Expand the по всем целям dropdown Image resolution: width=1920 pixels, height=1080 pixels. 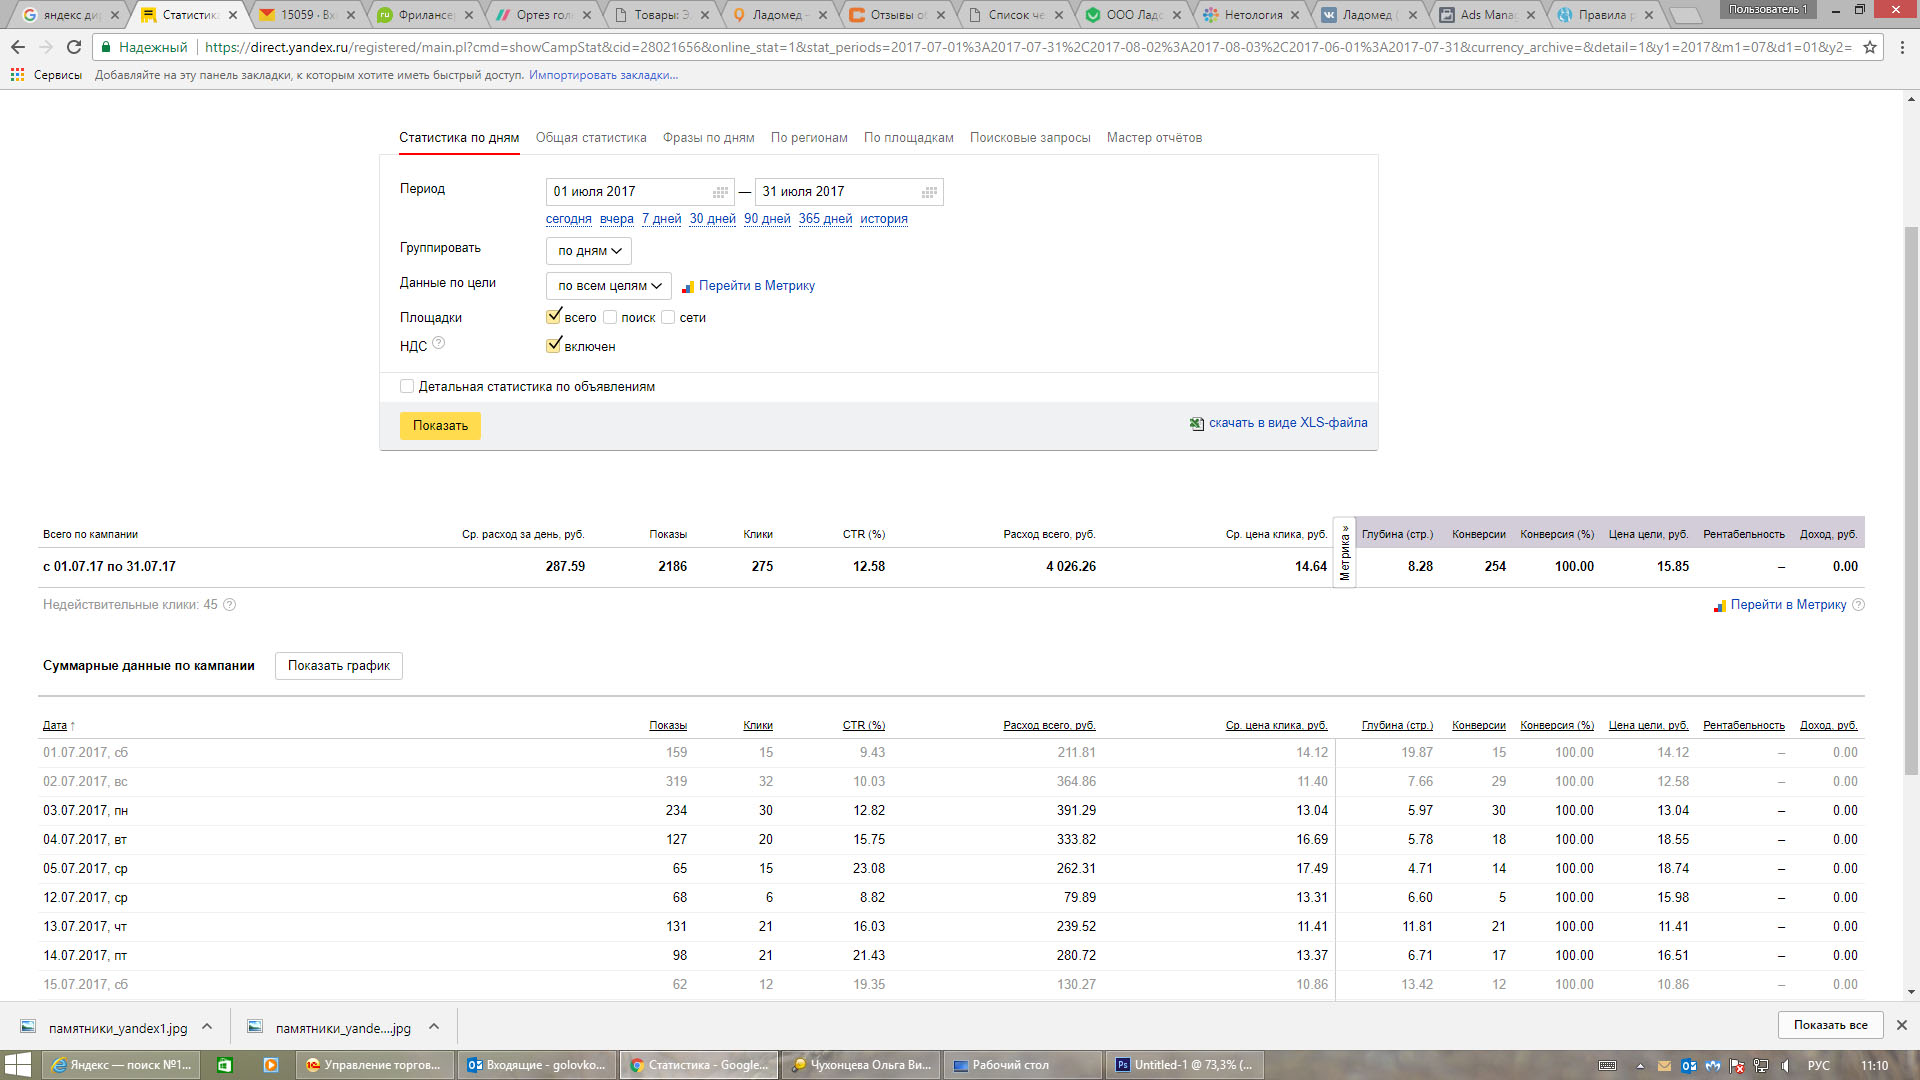(x=608, y=286)
